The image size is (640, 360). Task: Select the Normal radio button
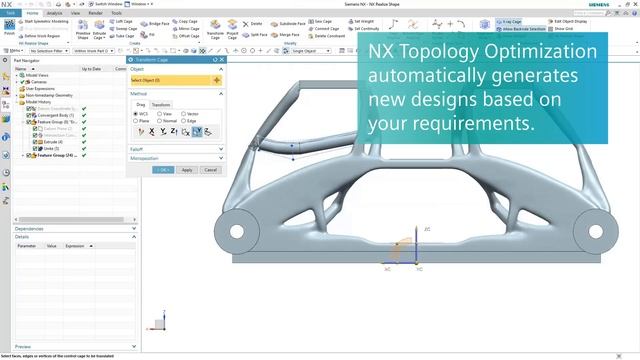click(x=159, y=121)
